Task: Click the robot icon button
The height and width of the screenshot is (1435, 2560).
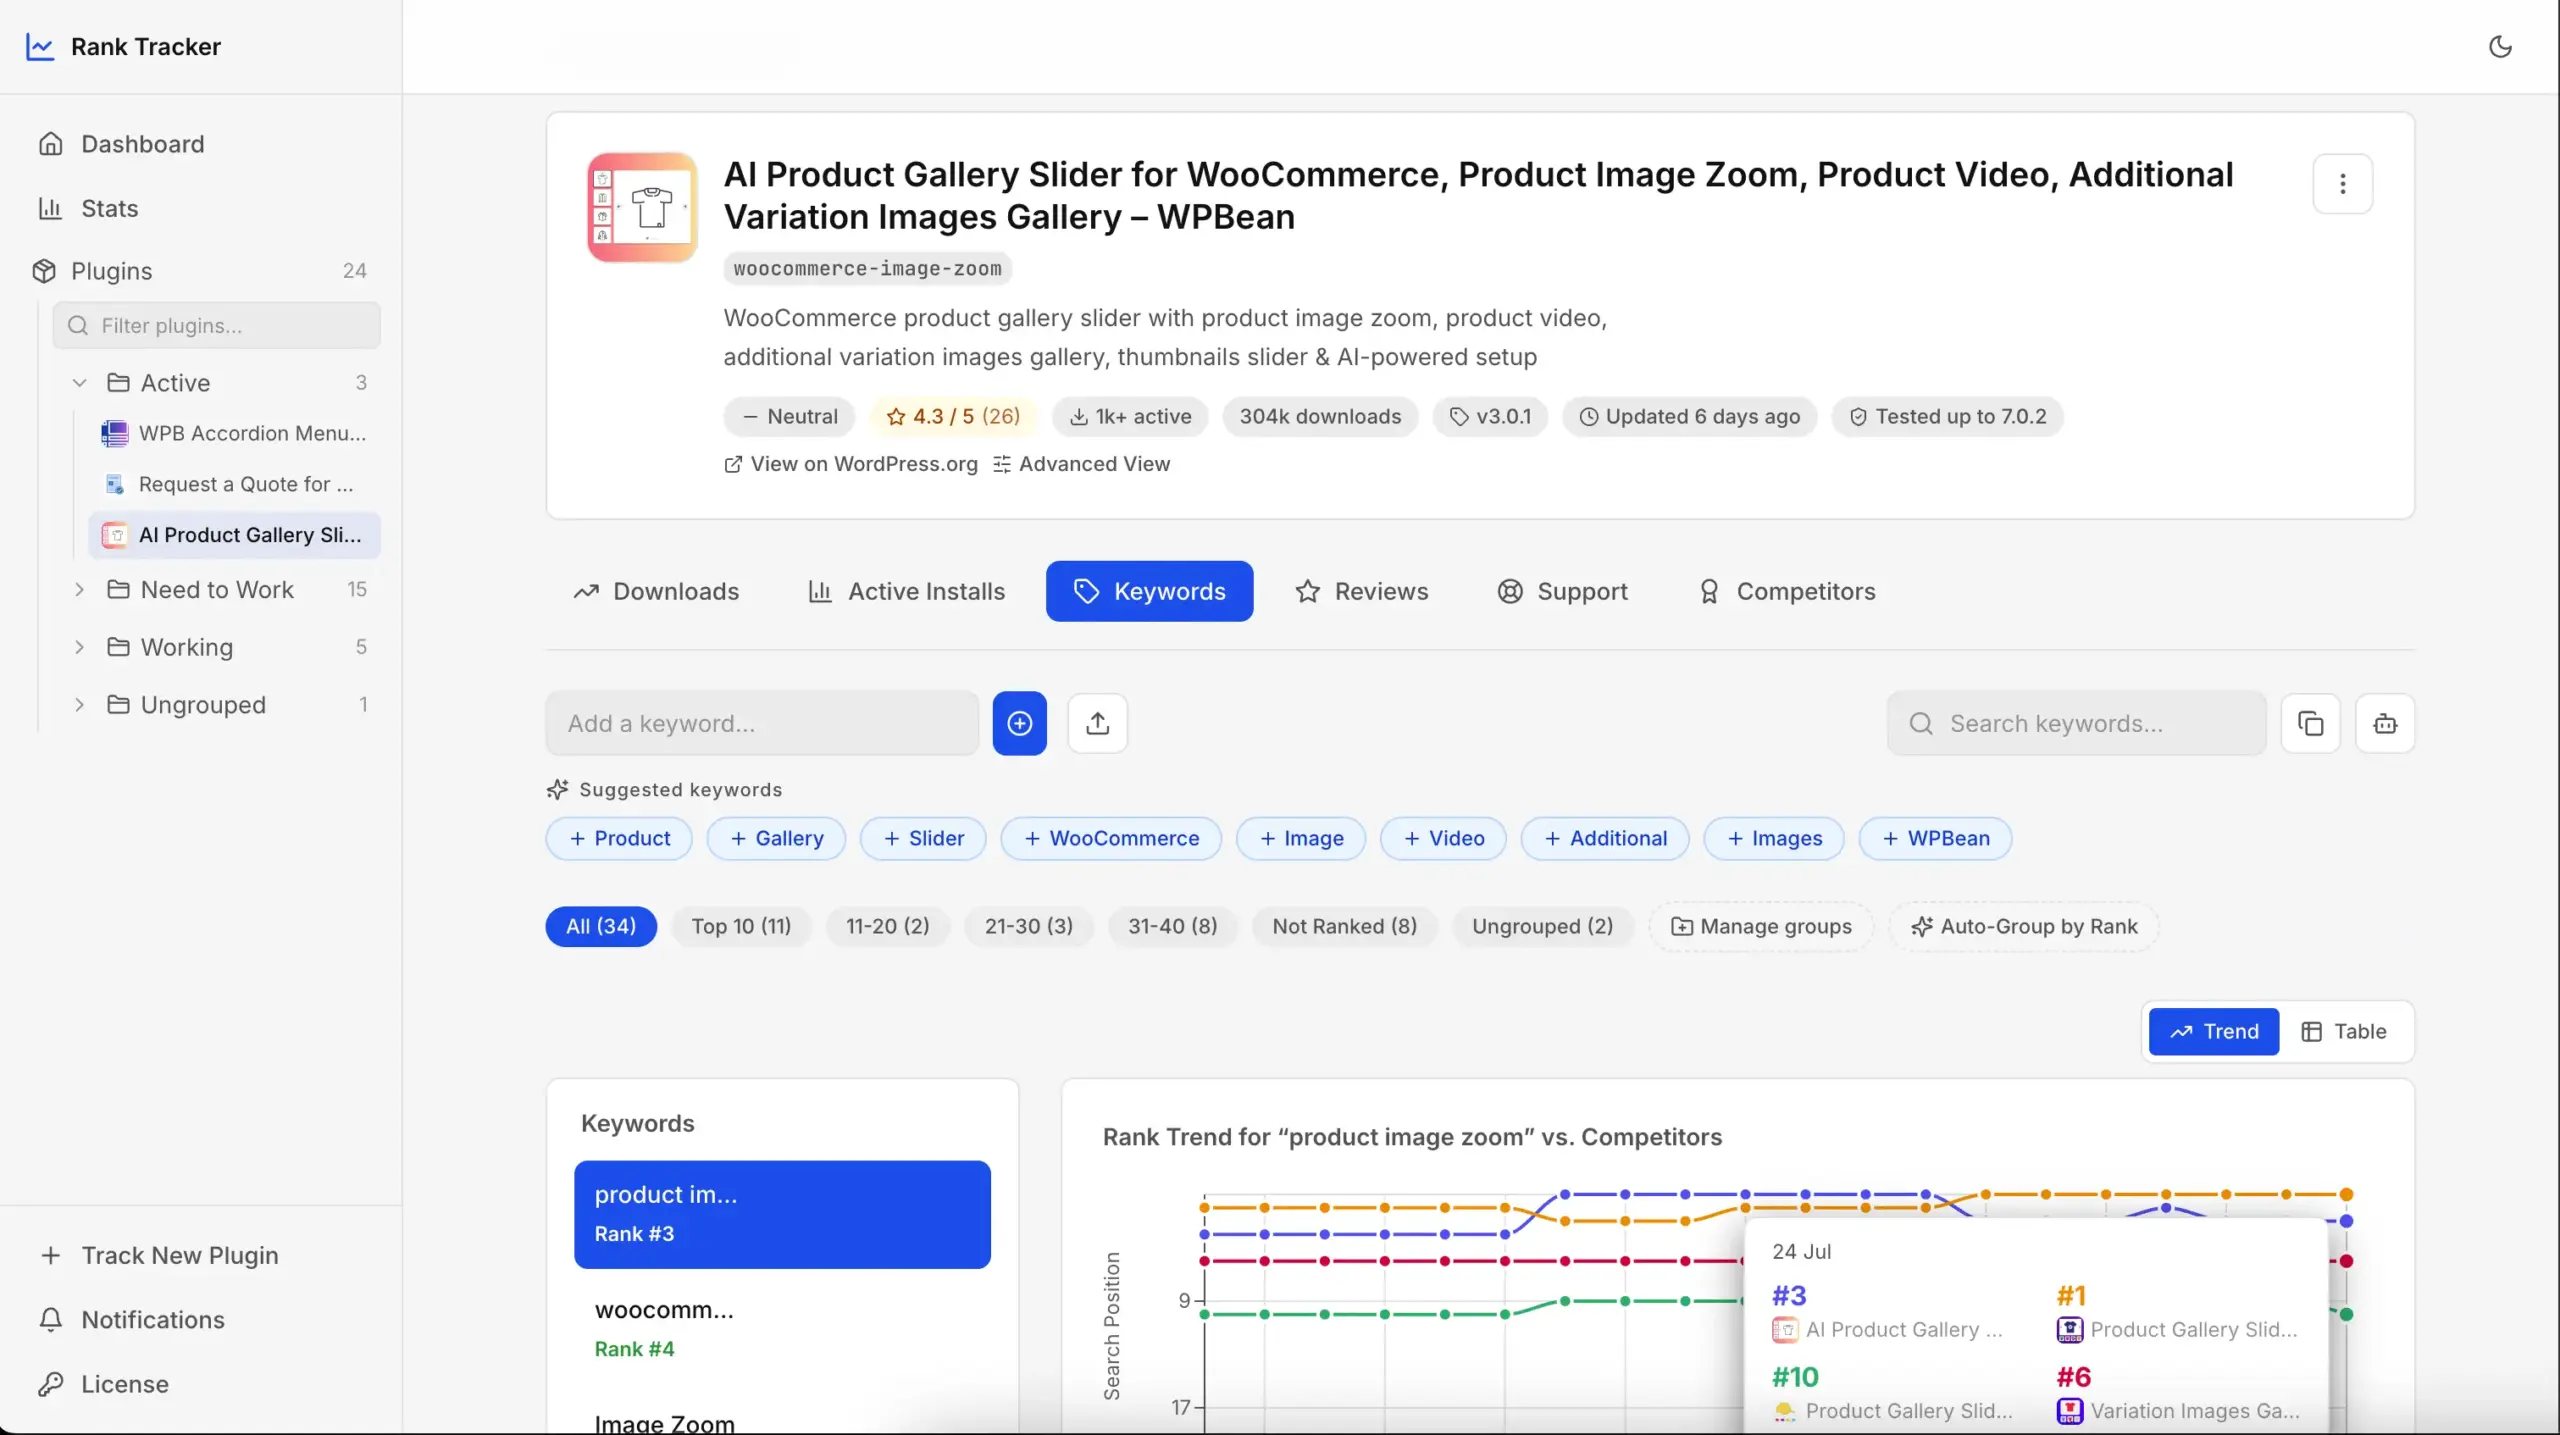Action: pyautogui.click(x=2385, y=723)
